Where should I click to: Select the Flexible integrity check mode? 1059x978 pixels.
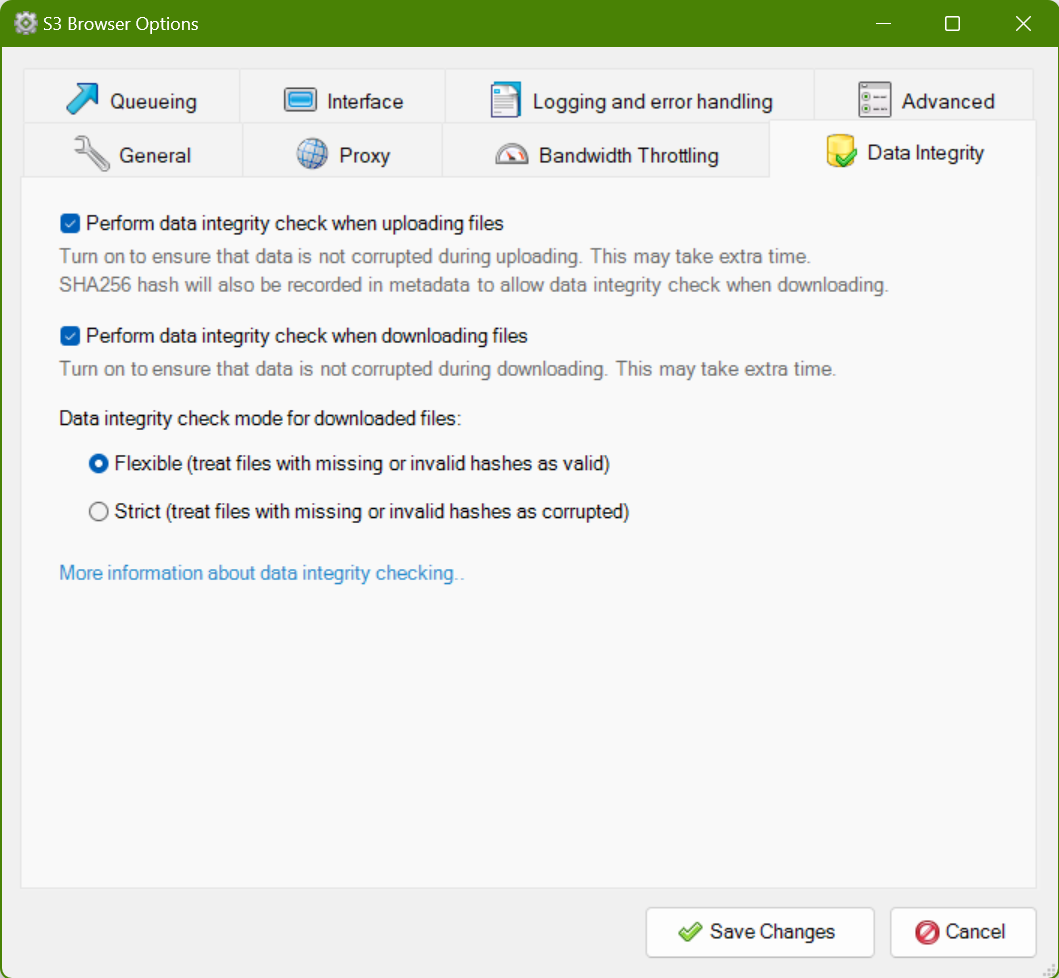[98, 463]
